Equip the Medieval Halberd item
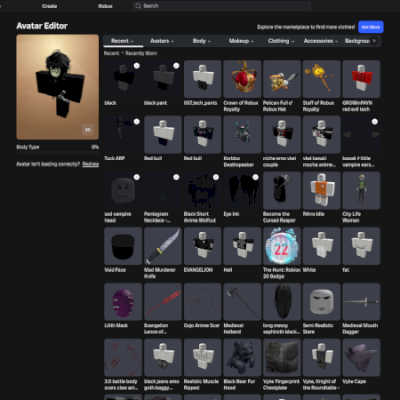Image resolution: width=400 pixels, height=400 pixels. coord(242,302)
